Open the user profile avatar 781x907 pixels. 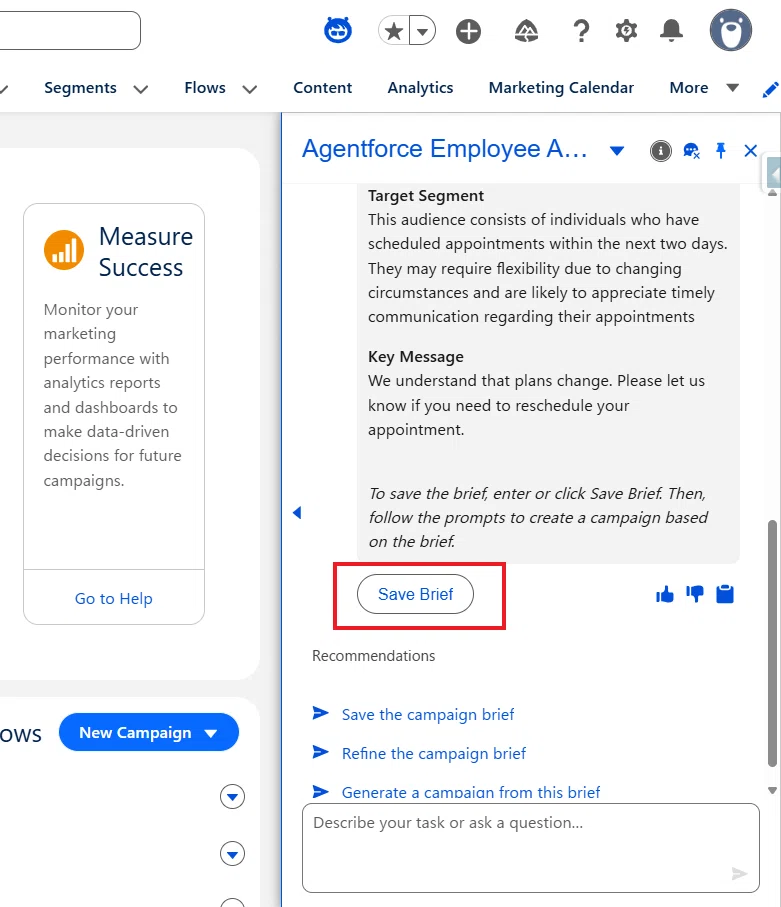[x=731, y=30]
